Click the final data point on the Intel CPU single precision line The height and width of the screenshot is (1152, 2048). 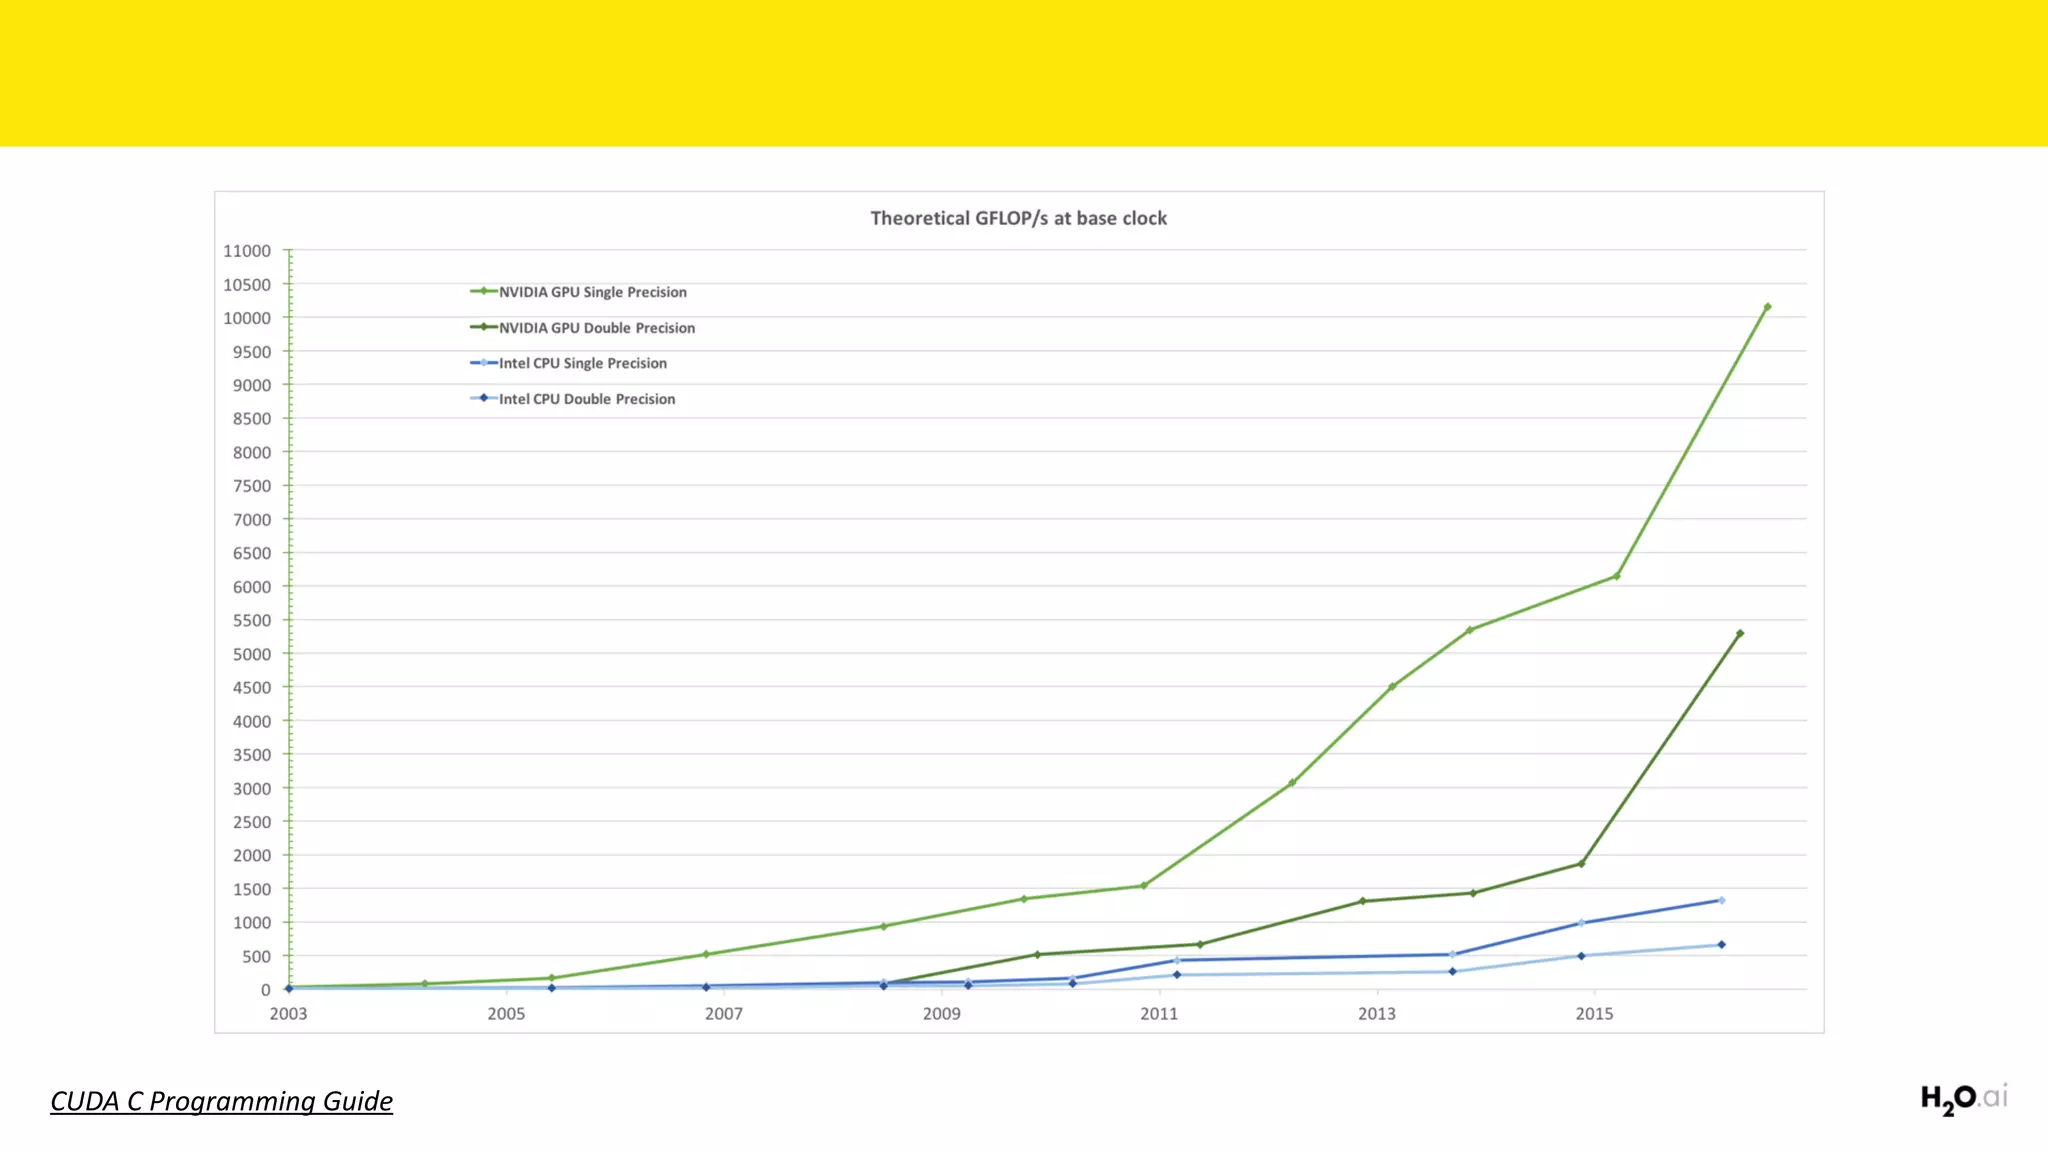[1721, 900]
